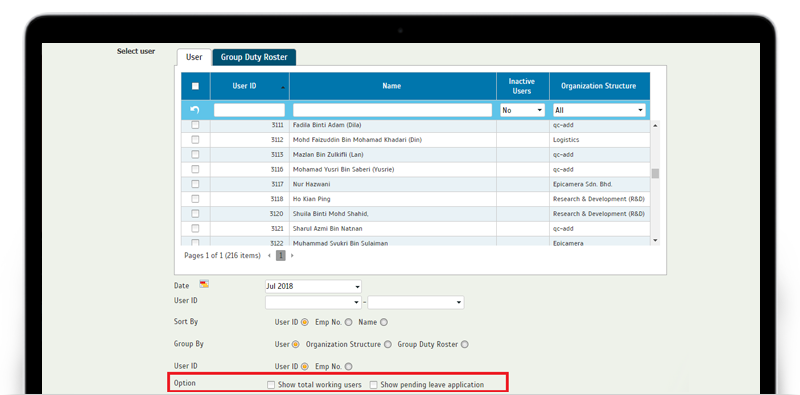This screenshot has height=395, width=800.
Task: Open the first User ID range dropdown
Action: tap(313, 302)
